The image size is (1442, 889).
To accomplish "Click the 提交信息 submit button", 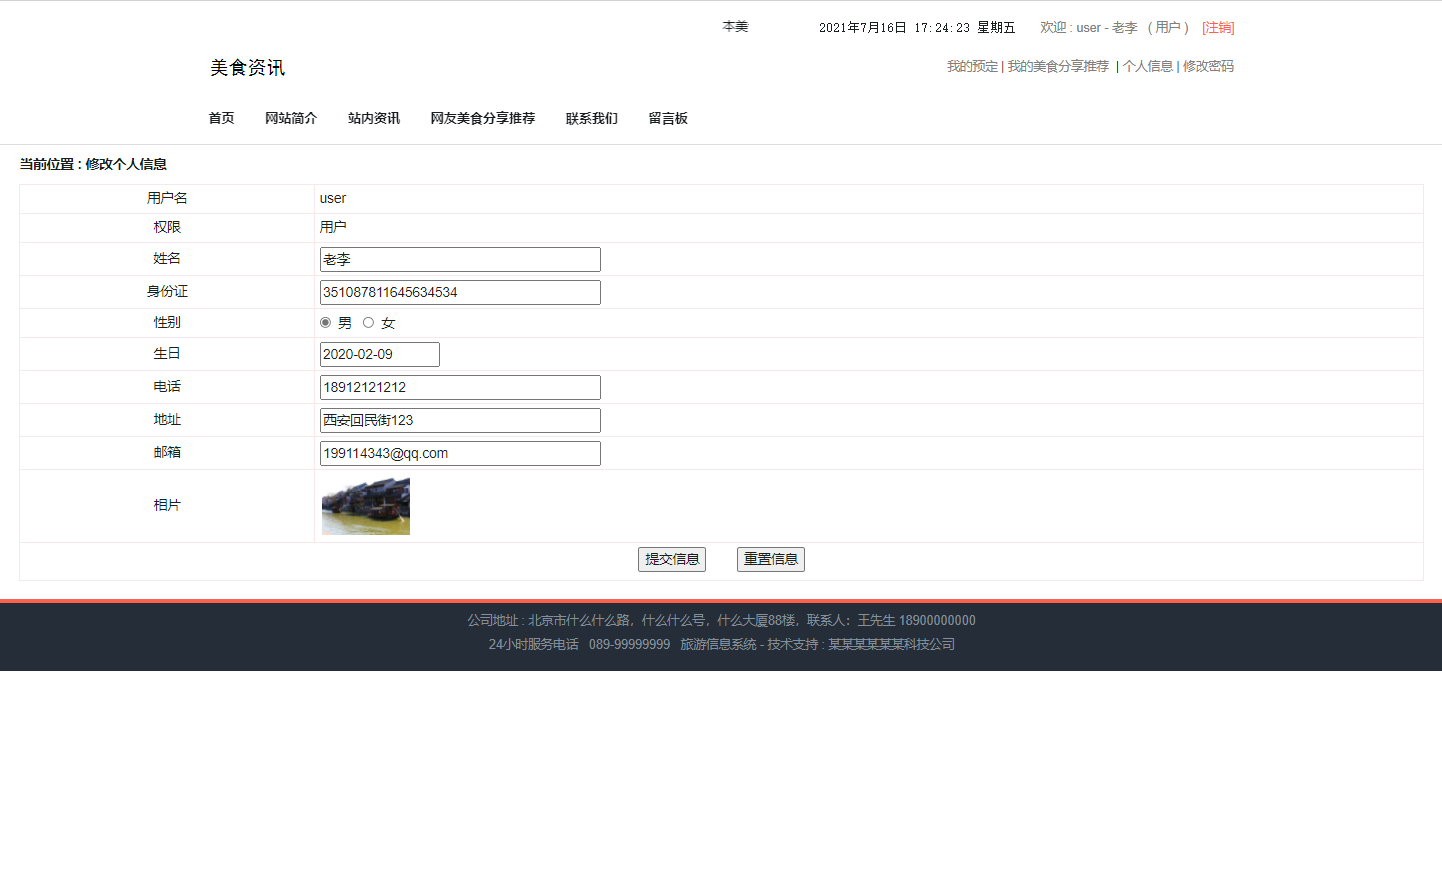I will coord(671,559).
